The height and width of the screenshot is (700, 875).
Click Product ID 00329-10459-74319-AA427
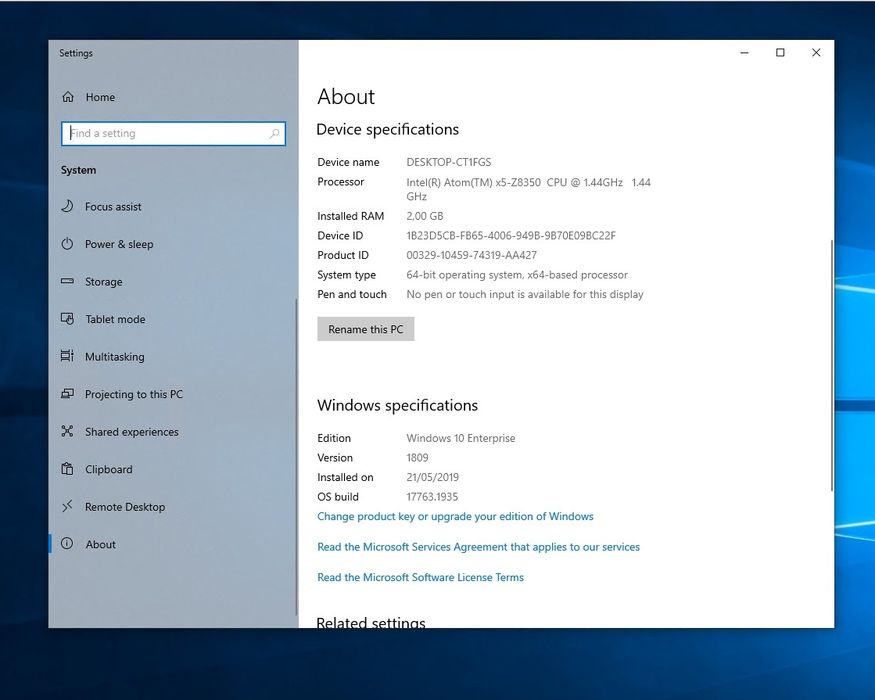(x=472, y=255)
